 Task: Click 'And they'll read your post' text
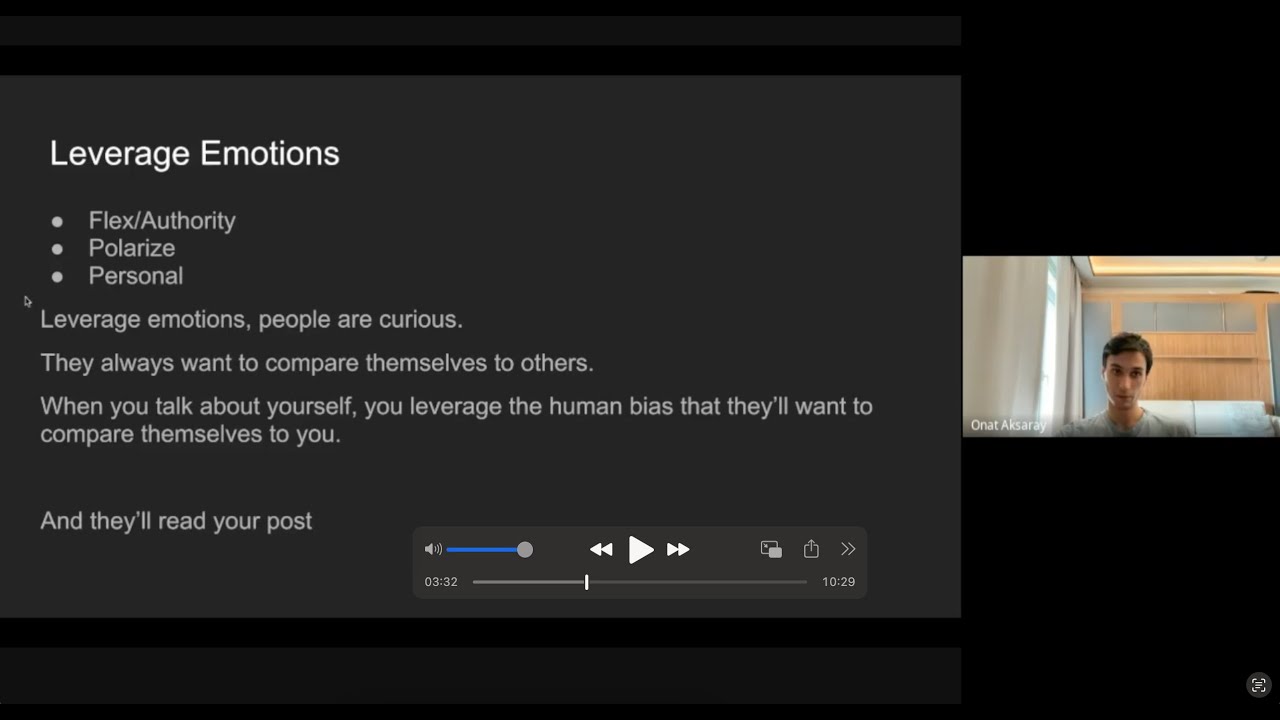coord(176,521)
